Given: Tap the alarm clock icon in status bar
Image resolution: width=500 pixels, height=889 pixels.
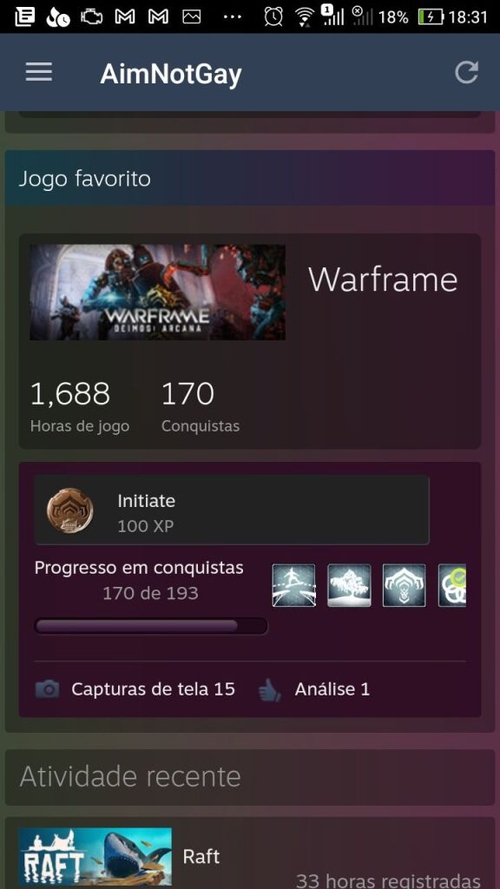Looking at the screenshot, I should click(273, 17).
